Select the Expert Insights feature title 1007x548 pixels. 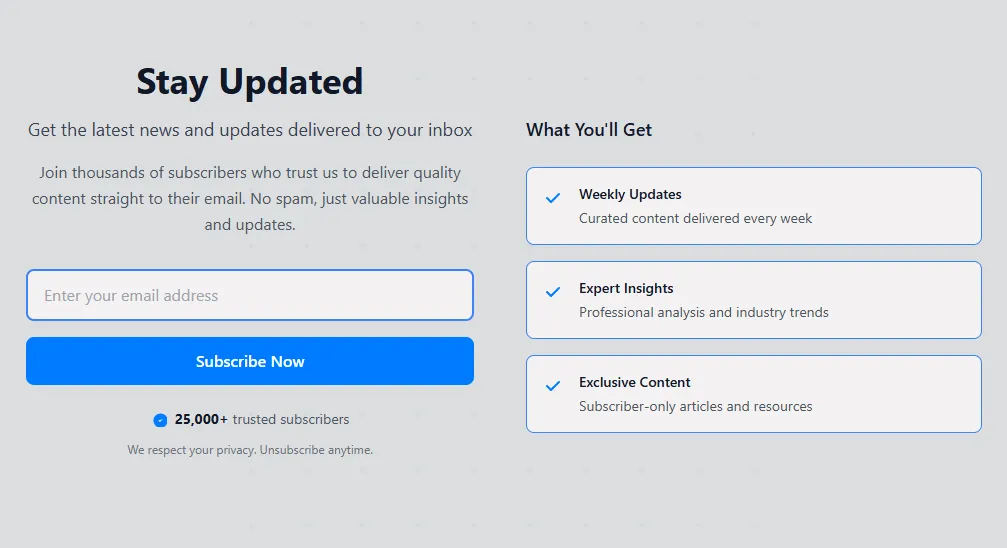(626, 288)
